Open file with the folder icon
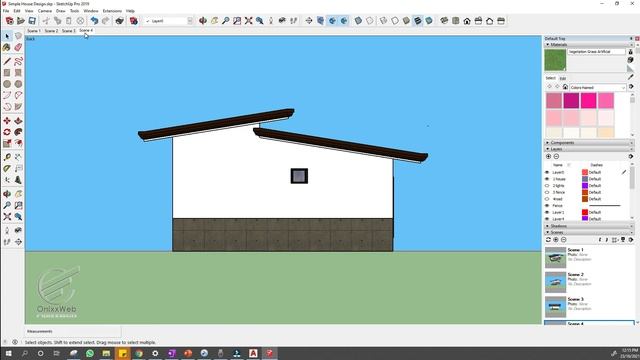 click(x=21, y=21)
